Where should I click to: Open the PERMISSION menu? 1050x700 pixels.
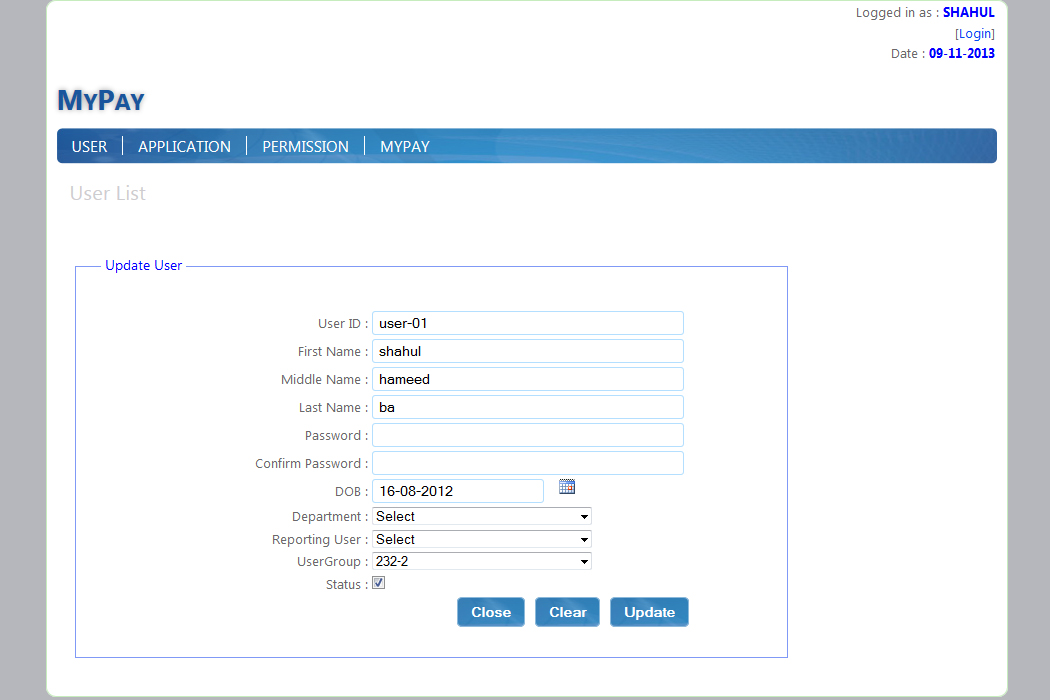305,147
